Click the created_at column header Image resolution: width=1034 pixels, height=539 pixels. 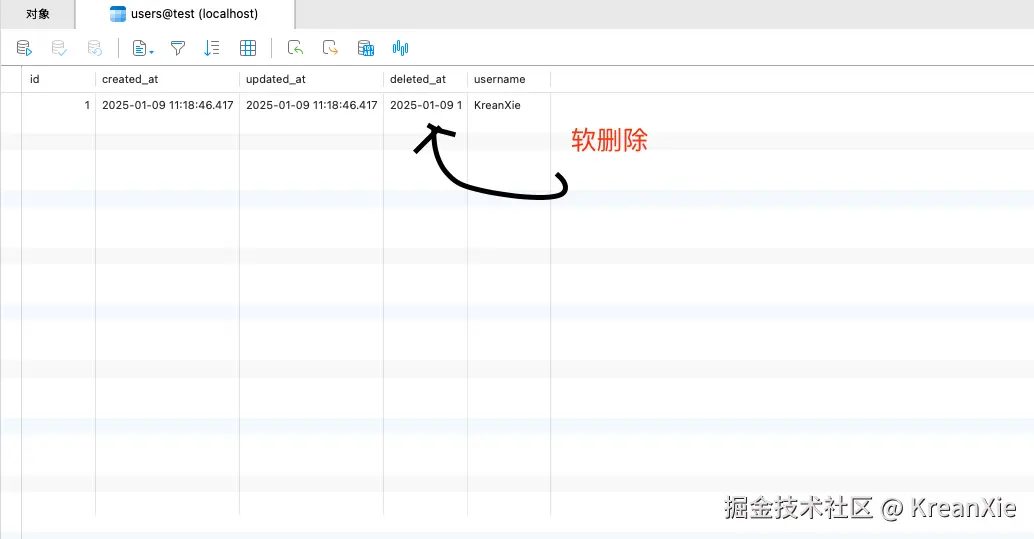point(167,79)
